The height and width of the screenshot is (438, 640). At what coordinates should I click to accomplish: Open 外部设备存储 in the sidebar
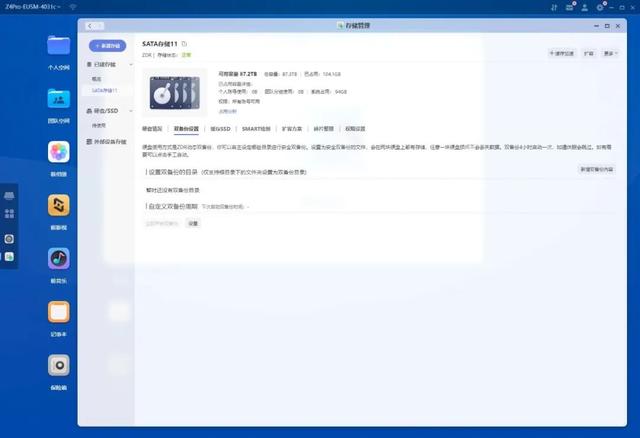[x=107, y=142]
